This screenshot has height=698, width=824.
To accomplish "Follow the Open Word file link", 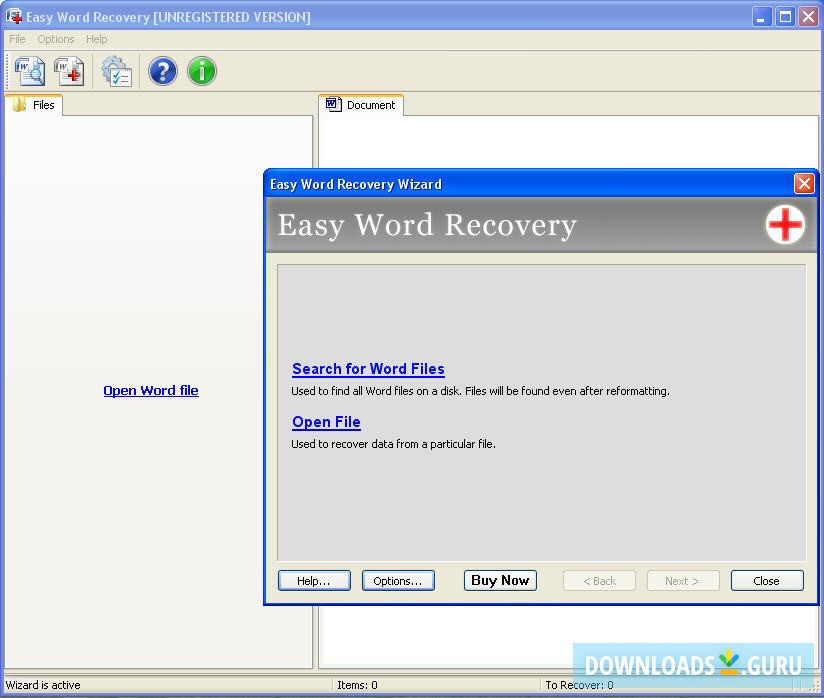I will click(151, 391).
